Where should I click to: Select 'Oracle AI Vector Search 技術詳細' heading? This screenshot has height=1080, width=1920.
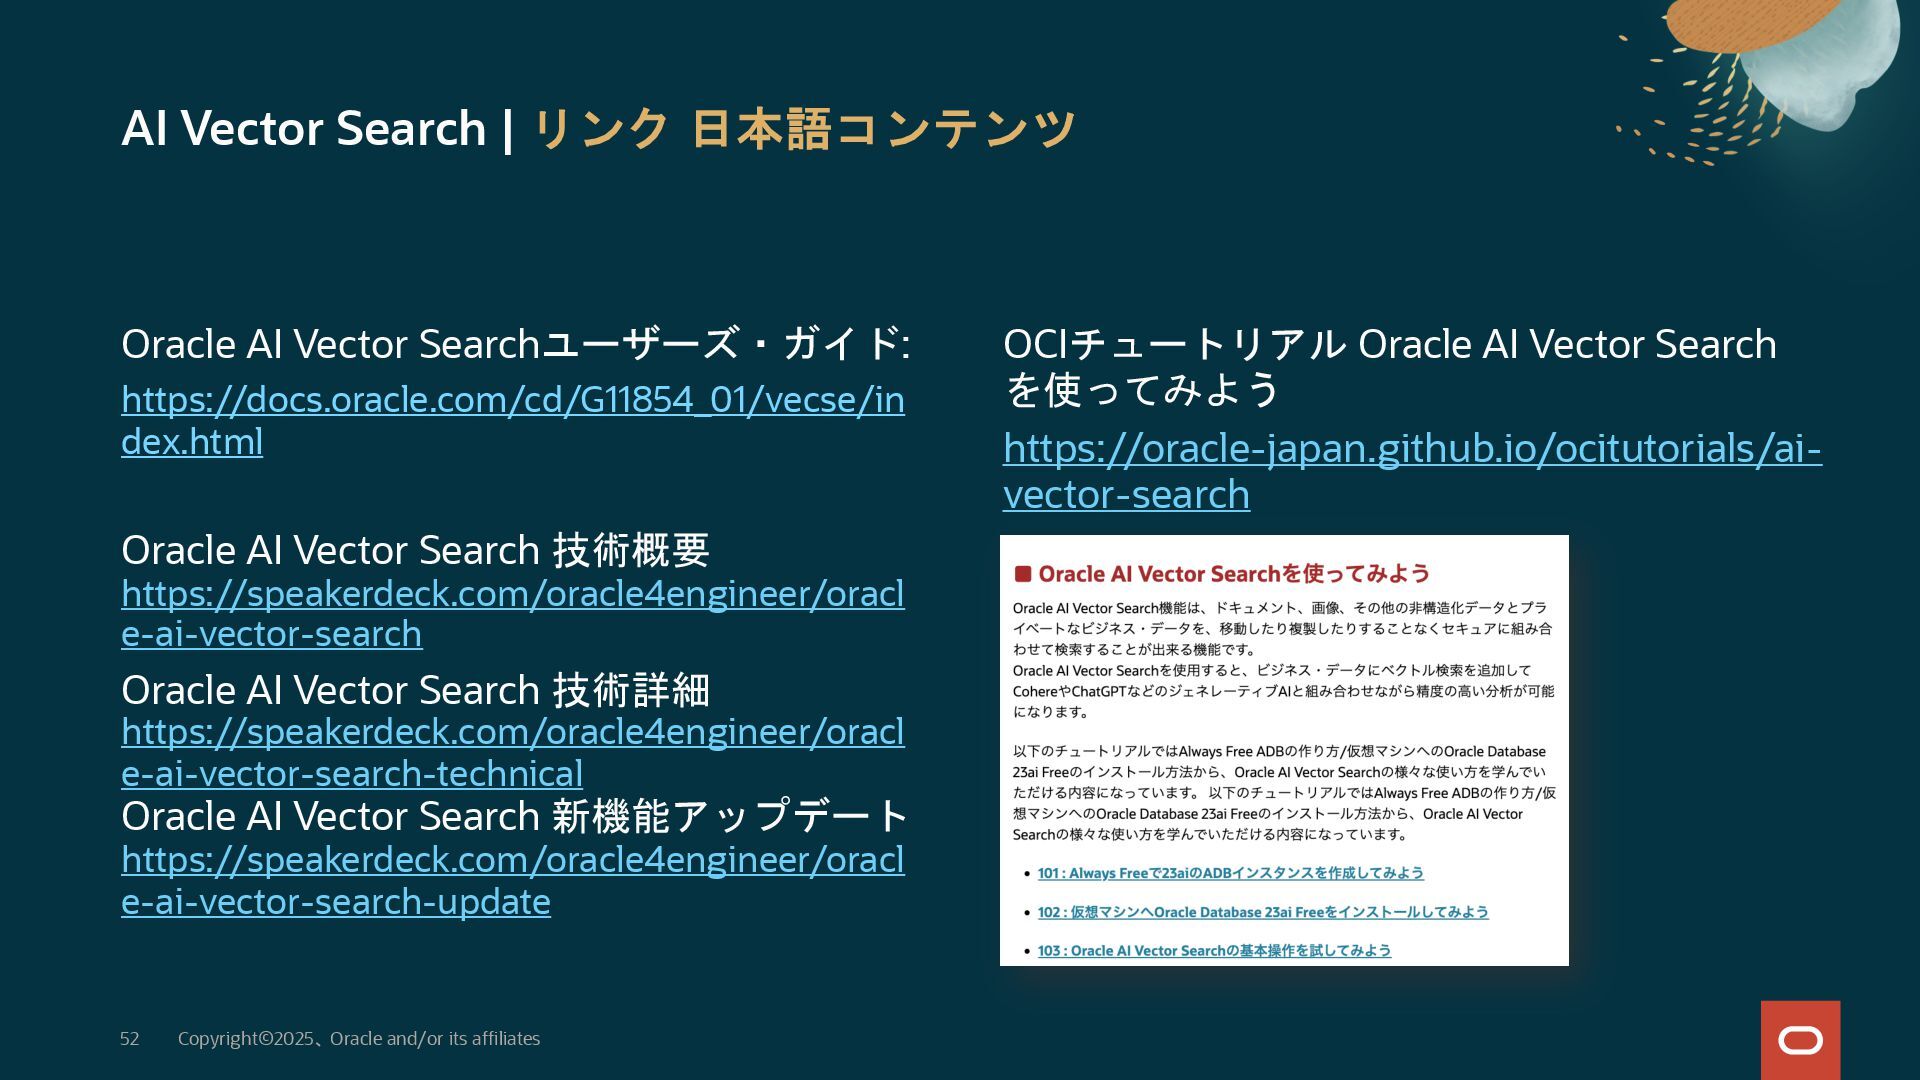coord(415,690)
